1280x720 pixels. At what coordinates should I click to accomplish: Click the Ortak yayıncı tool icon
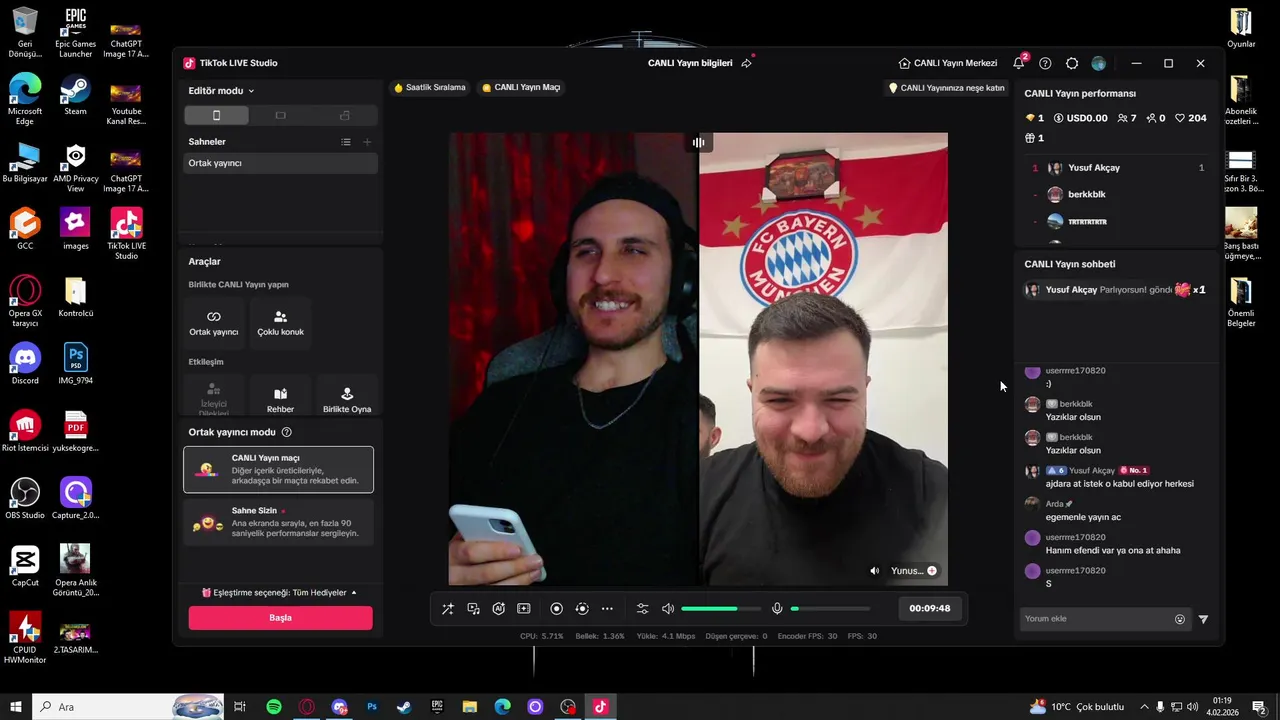coord(214,322)
